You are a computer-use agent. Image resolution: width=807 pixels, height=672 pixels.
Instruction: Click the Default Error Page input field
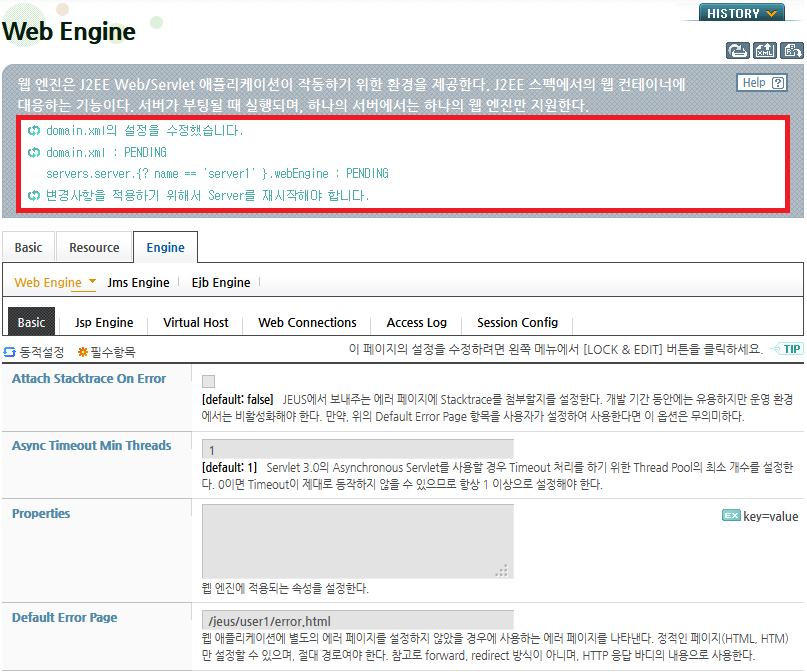(358, 621)
